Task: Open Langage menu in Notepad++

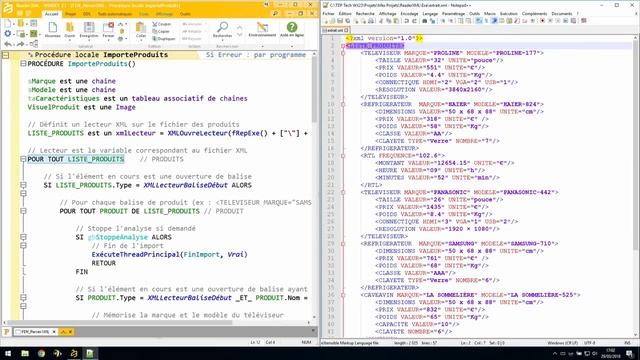Action: coord(430,13)
